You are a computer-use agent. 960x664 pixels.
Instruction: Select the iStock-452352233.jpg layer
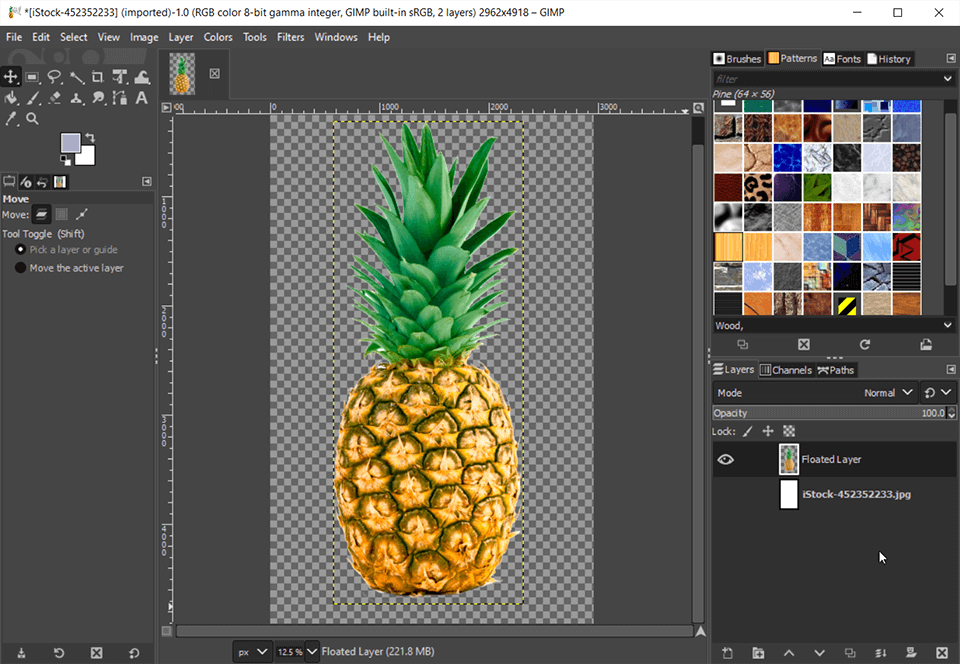tap(855, 494)
